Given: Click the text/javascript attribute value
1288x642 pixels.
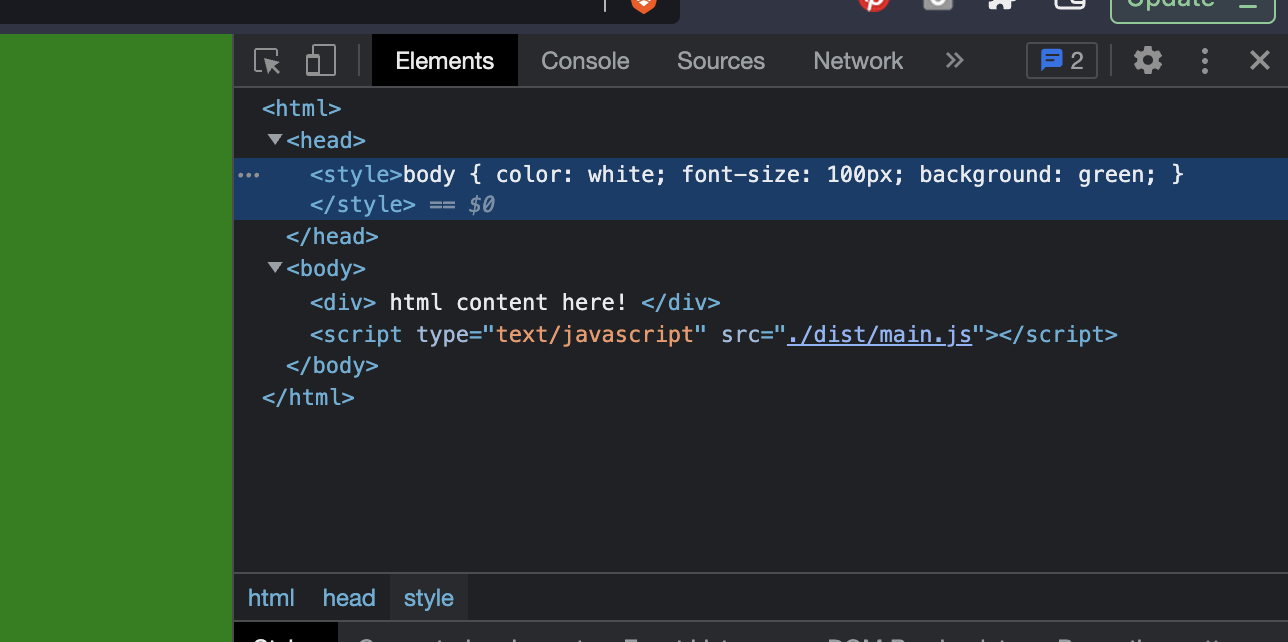Looking at the screenshot, I should [x=594, y=334].
